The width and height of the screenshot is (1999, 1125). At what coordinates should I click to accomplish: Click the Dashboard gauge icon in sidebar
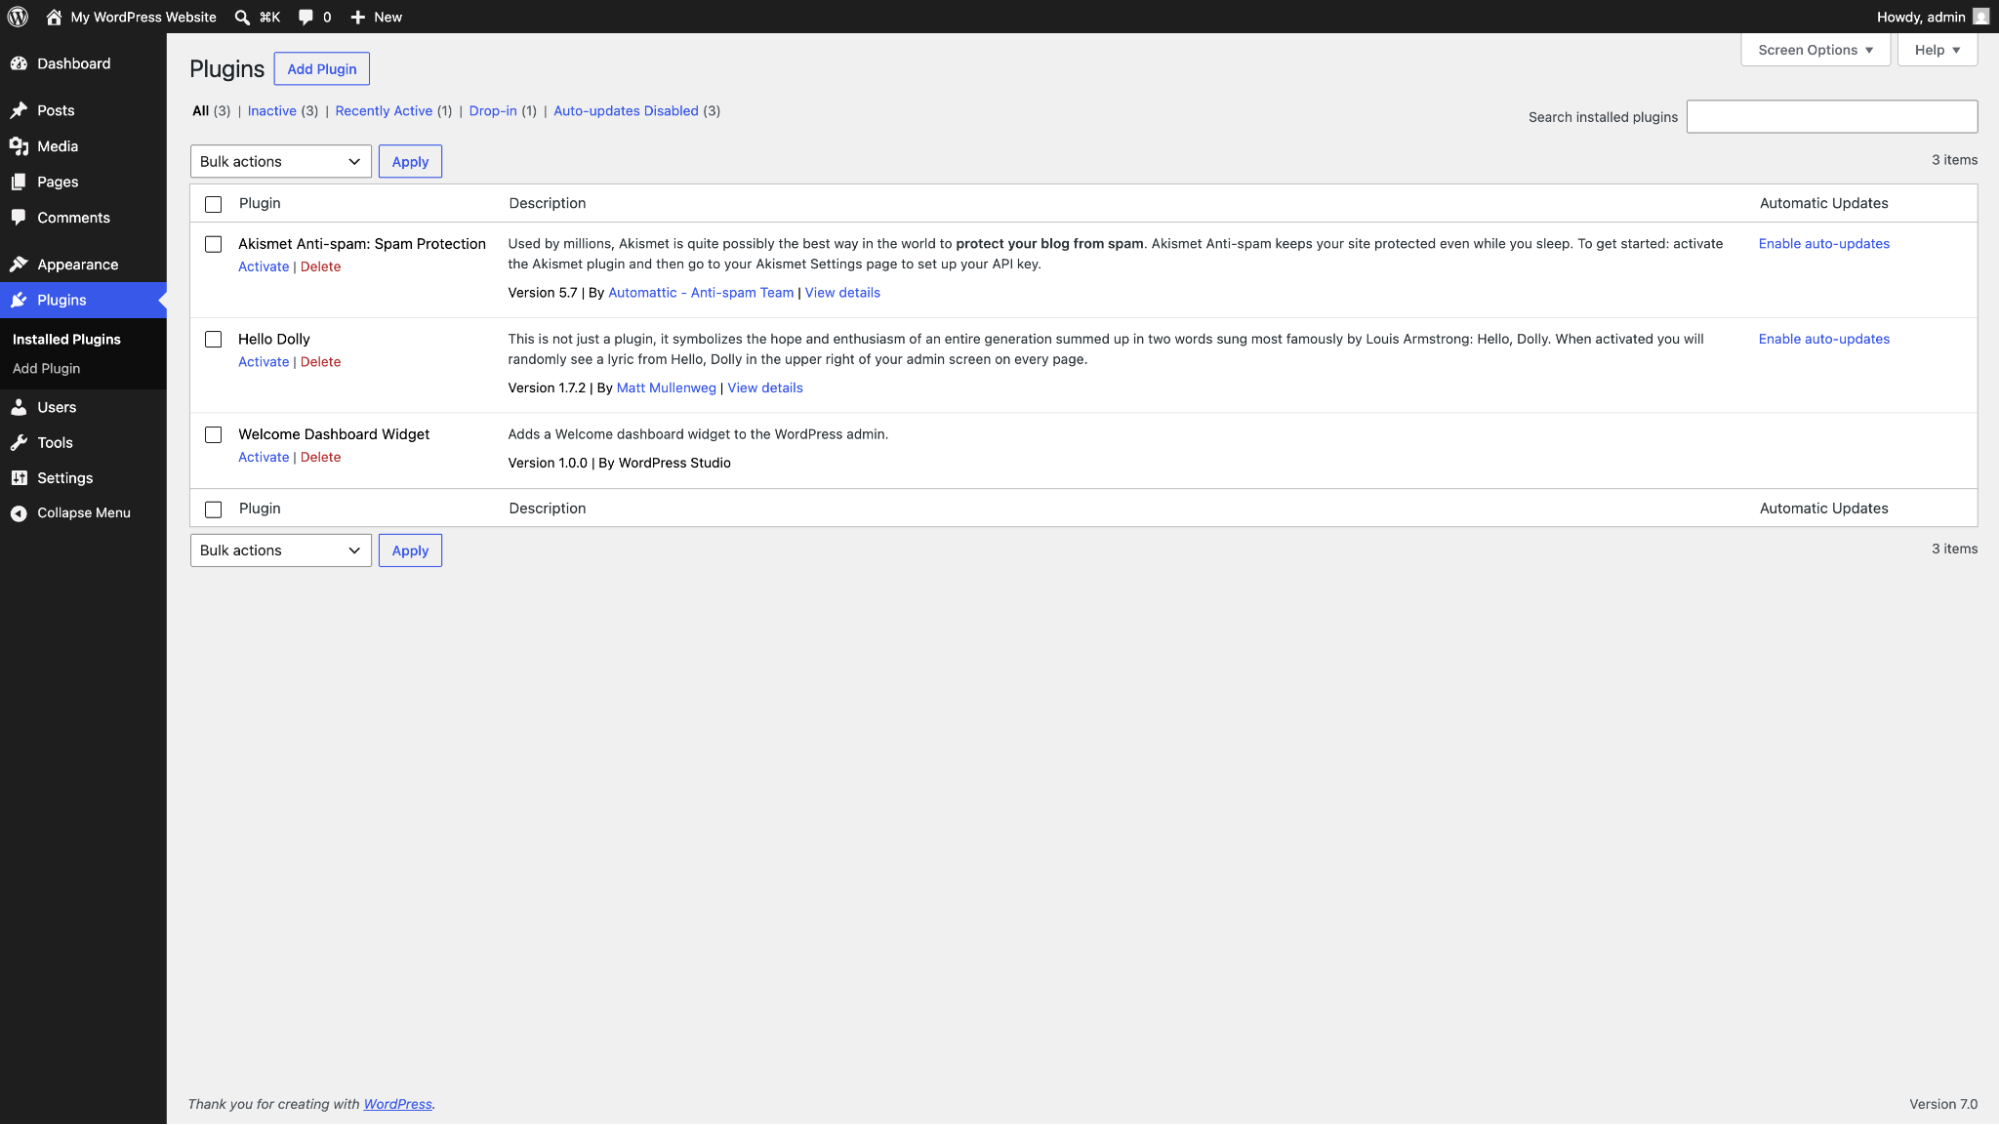19,64
